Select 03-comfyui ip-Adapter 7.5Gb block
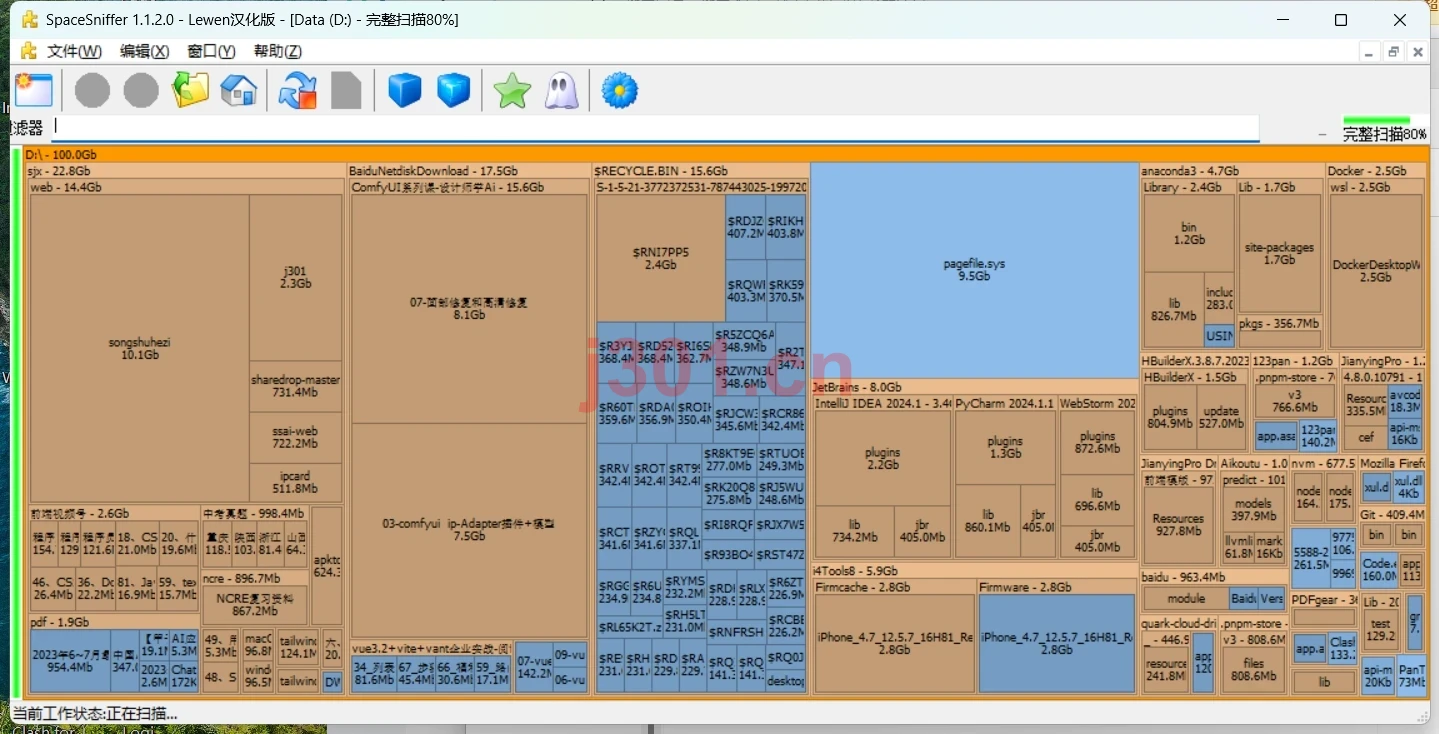The image size is (1439, 734). click(x=469, y=530)
